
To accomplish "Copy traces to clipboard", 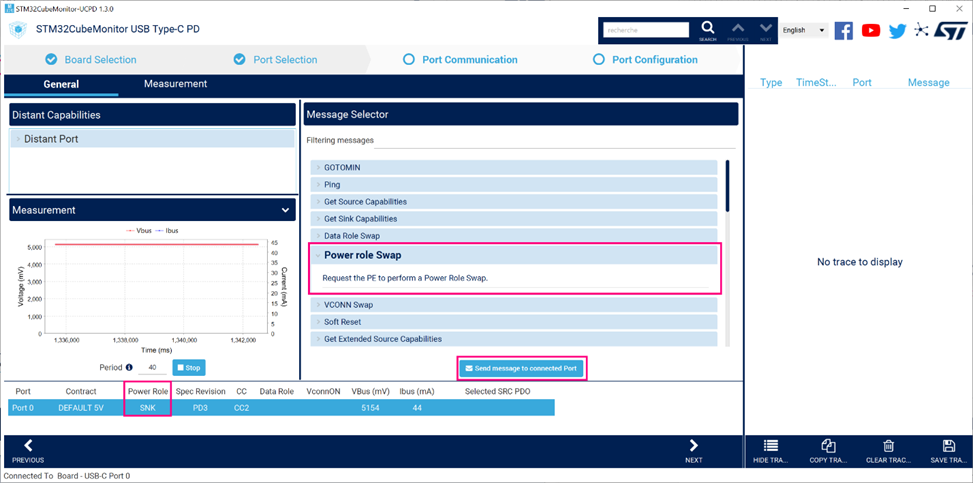I will (828, 451).
